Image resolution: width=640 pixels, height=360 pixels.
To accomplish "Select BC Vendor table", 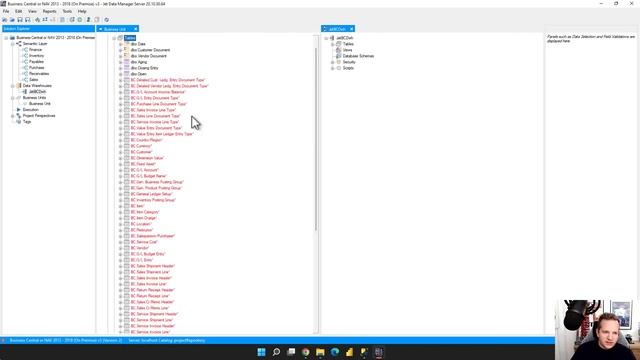I will click(x=140, y=248).
